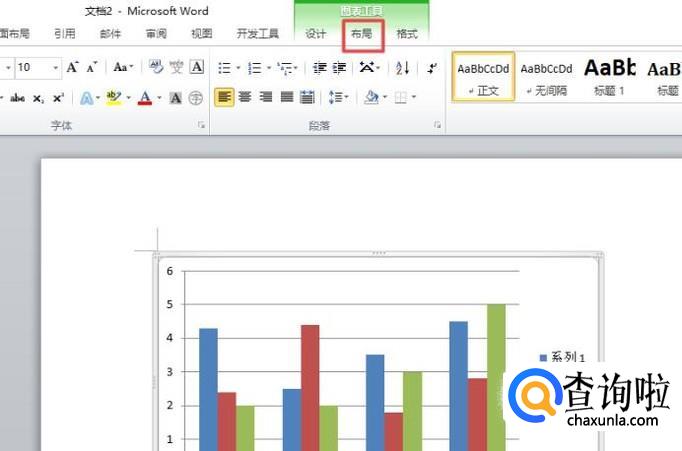Click the multilevel list icon
This screenshot has width=682, height=451.
(x=285, y=68)
